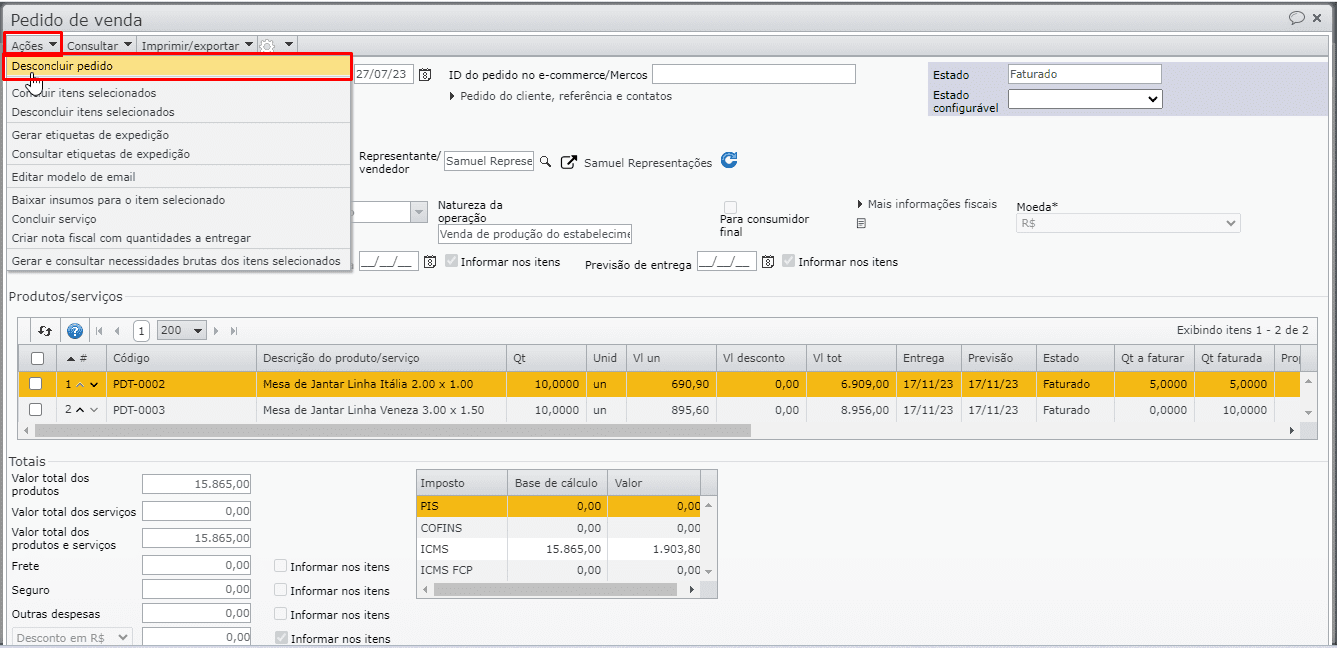Screen dimensions: 1337x648
Task: Toggle Informar nos itens checkbox for Frete
Action: point(281,566)
